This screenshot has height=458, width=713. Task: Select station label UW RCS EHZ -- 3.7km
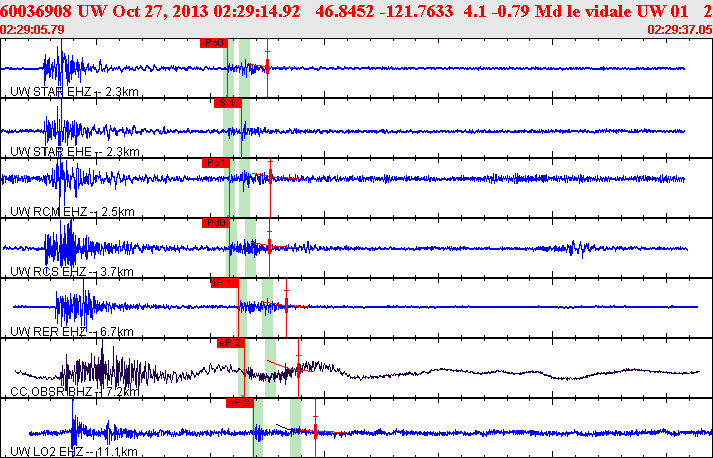point(72,272)
